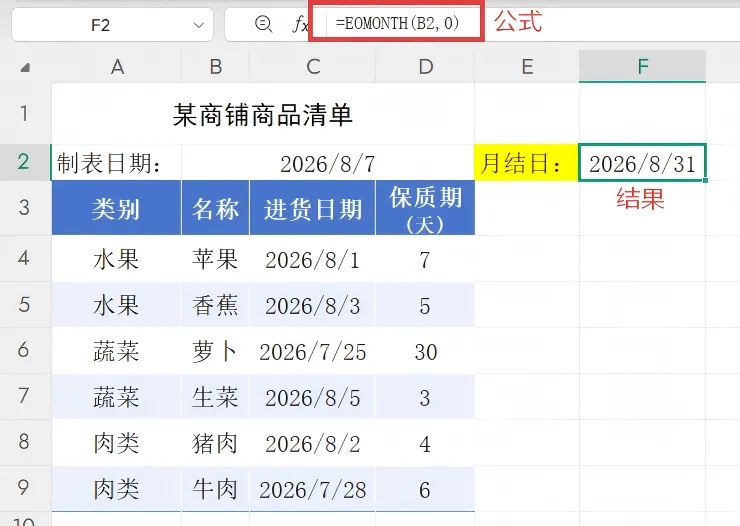This screenshot has height=526, width=740.
Task: Click header cell 保质期(天)
Action: tap(425, 208)
